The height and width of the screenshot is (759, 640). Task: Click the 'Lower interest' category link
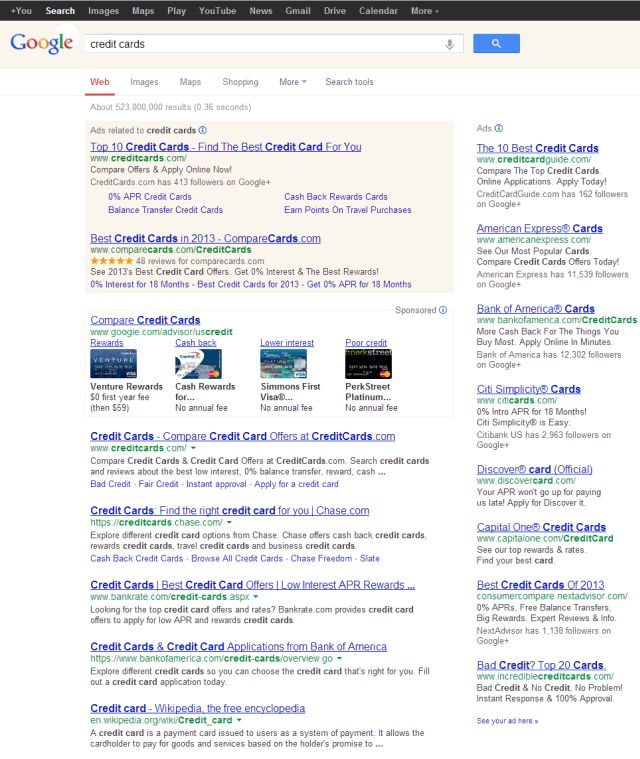(287, 343)
